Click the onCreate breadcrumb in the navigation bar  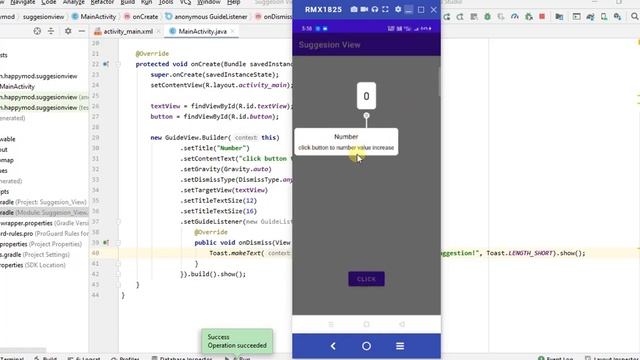[x=141, y=17]
